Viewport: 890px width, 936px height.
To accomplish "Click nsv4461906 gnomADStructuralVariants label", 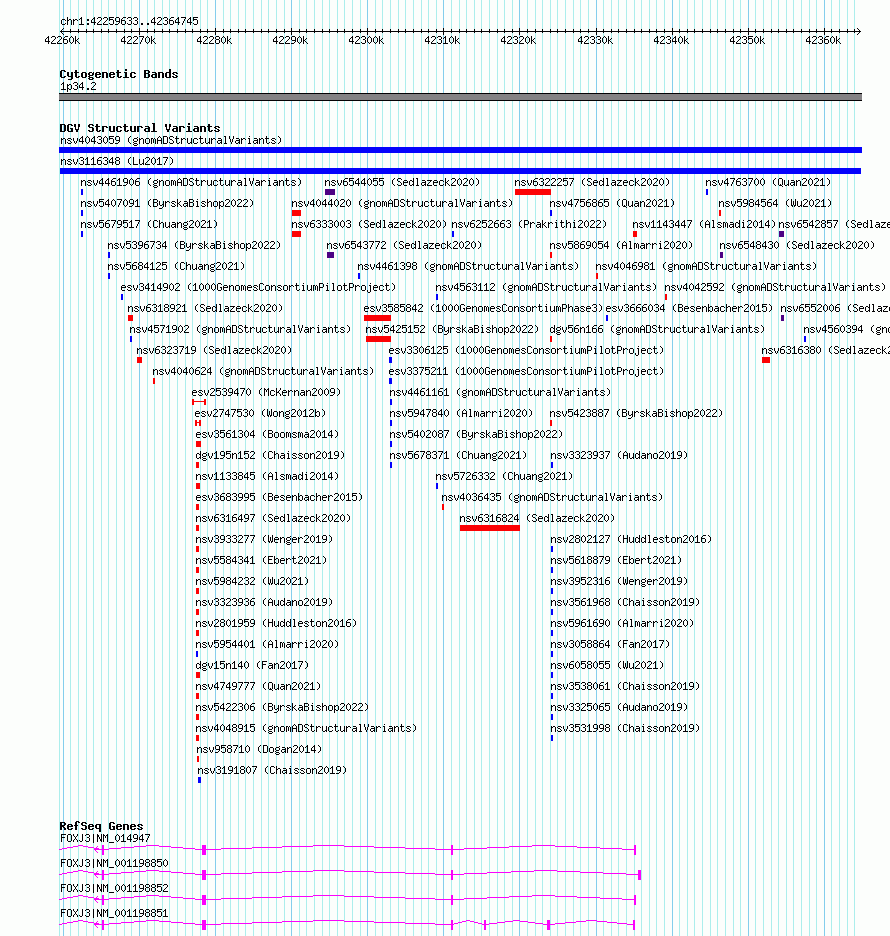I will (191, 182).
